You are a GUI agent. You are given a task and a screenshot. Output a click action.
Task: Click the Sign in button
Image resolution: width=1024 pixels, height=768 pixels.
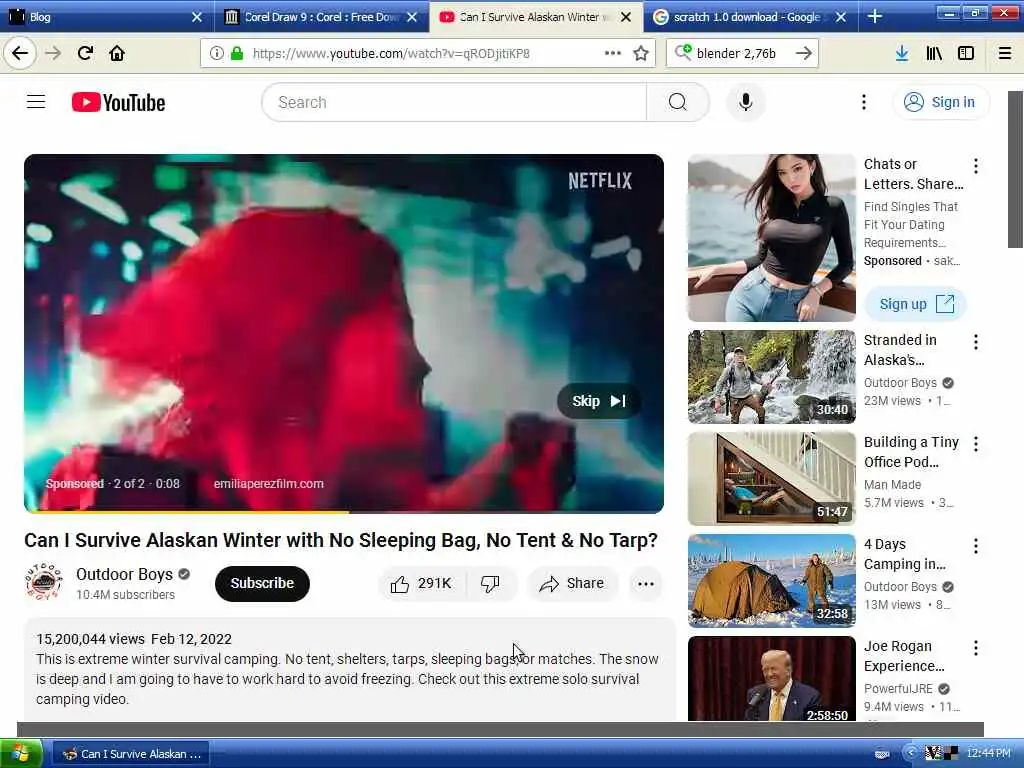tap(940, 103)
